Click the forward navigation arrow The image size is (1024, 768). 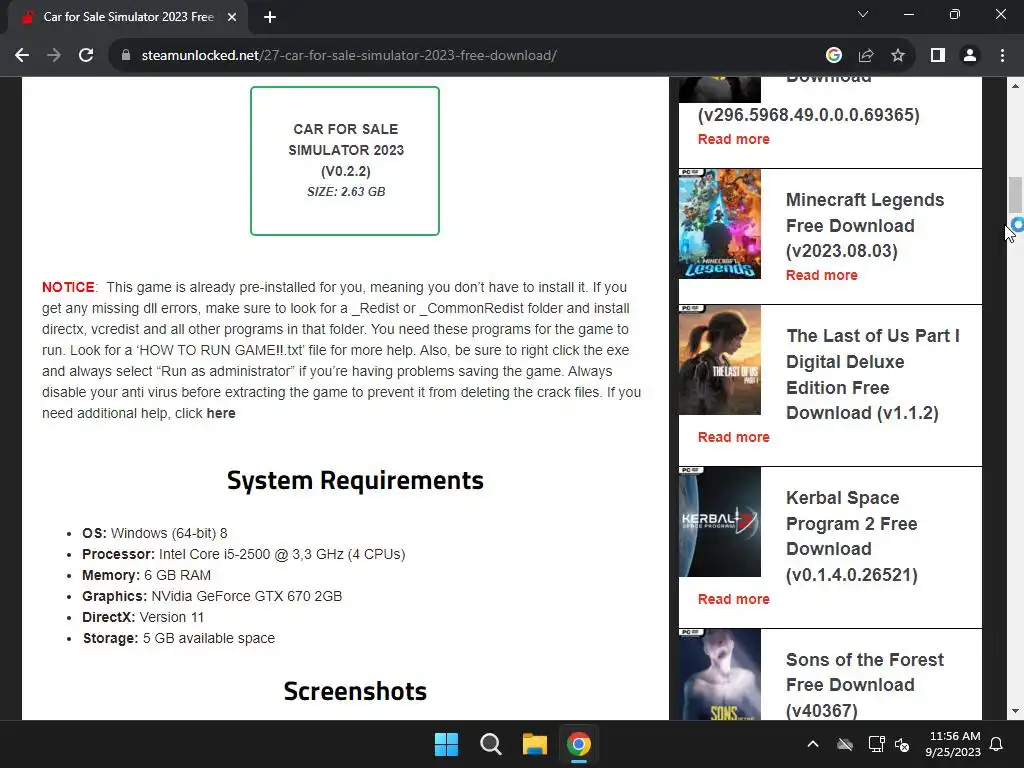pos(54,56)
